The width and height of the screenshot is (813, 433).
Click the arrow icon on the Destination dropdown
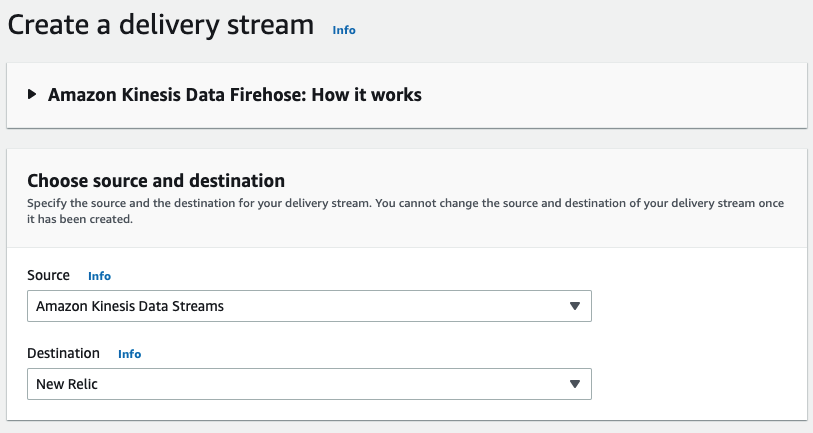tap(574, 384)
